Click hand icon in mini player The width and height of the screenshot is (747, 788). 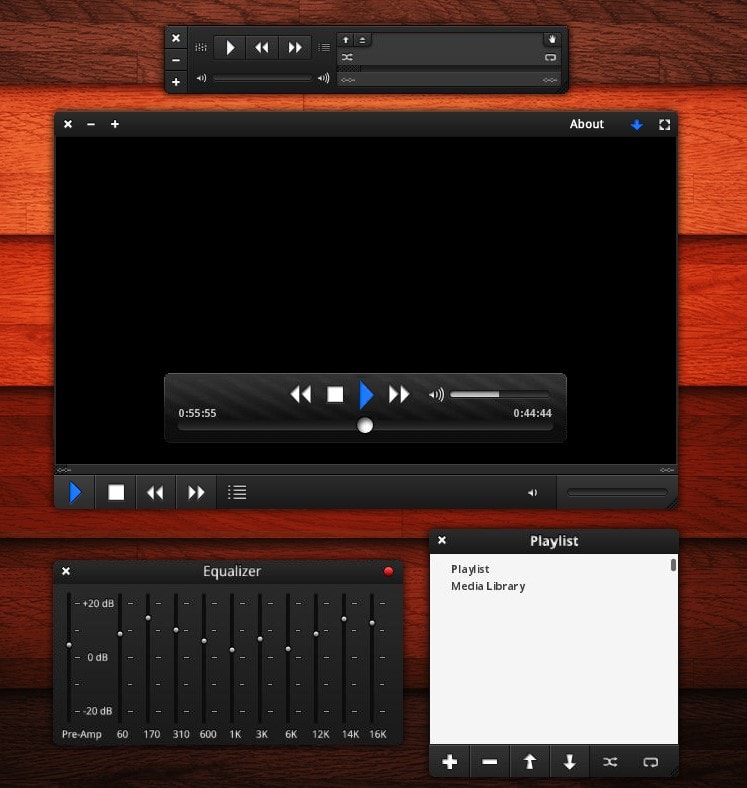[x=551, y=39]
